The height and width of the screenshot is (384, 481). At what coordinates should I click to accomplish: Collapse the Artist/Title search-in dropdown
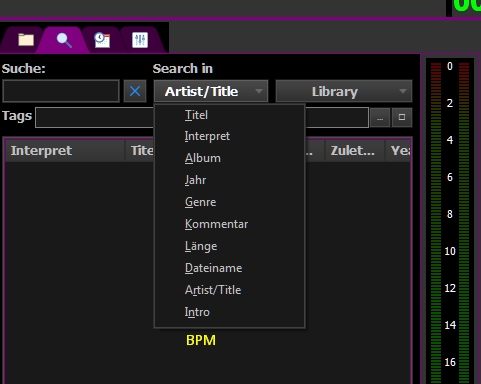point(211,91)
